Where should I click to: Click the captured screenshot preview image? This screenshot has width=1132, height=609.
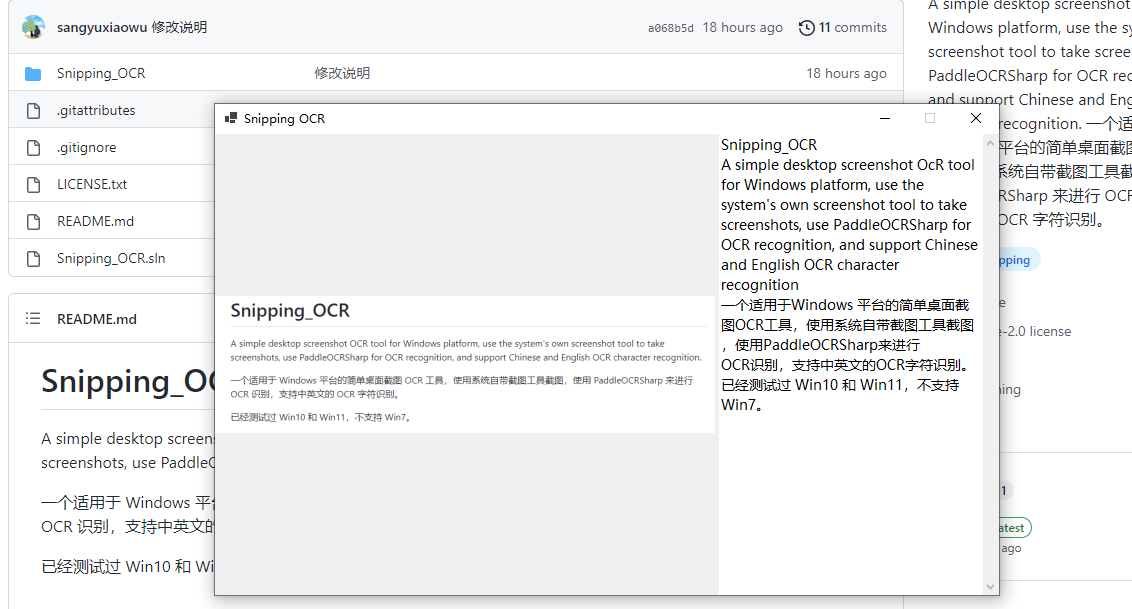(x=466, y=364)
